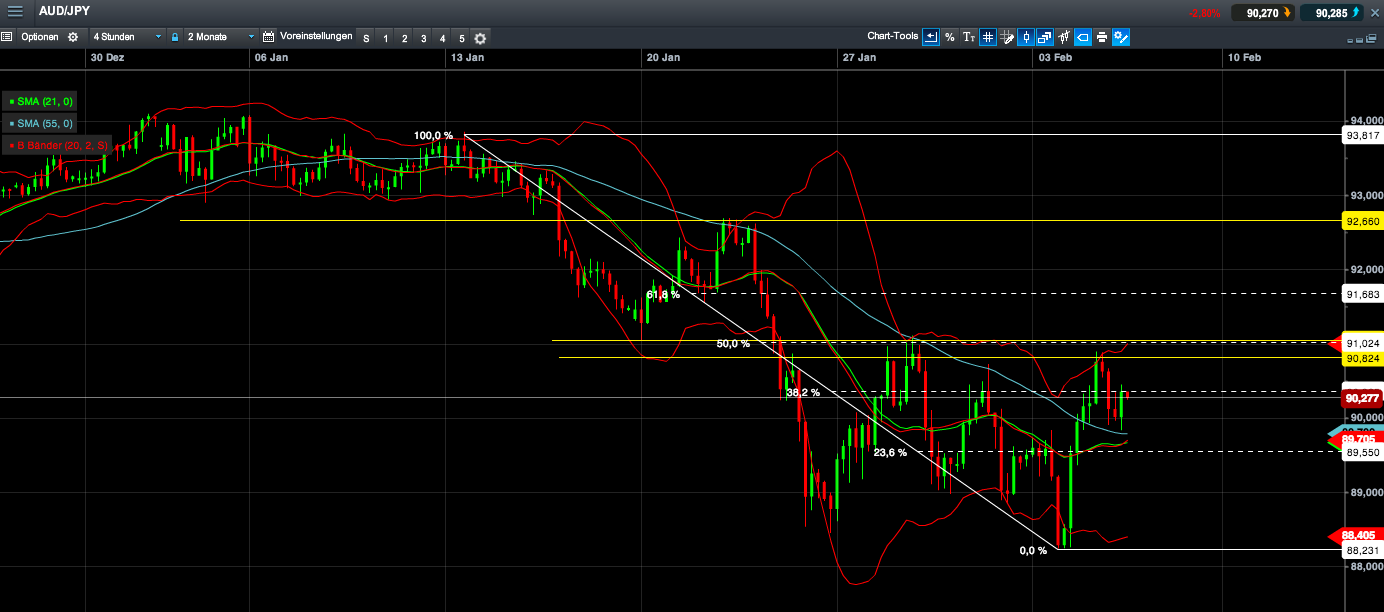Open presets gear settings after preset 5
This screenshot has width=1384, height=612.
pos(480,38)
